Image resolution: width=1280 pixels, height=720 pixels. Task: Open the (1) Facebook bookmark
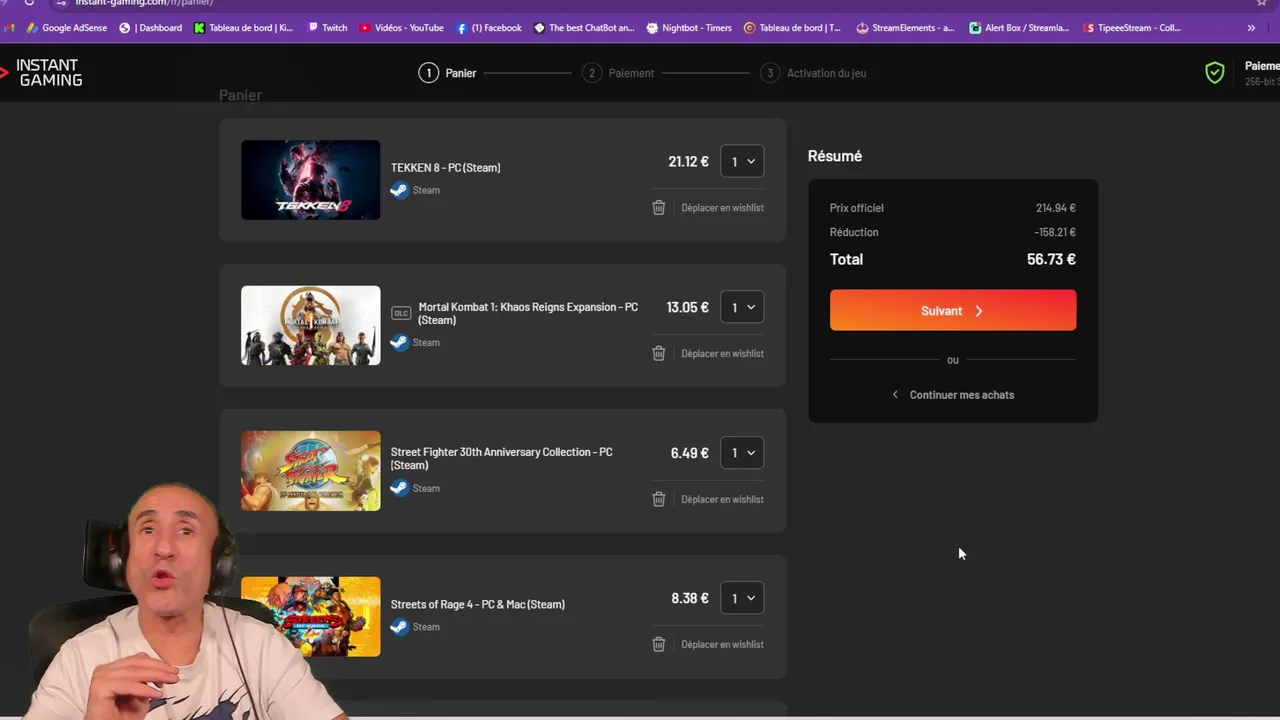click(x=489, y=28)
